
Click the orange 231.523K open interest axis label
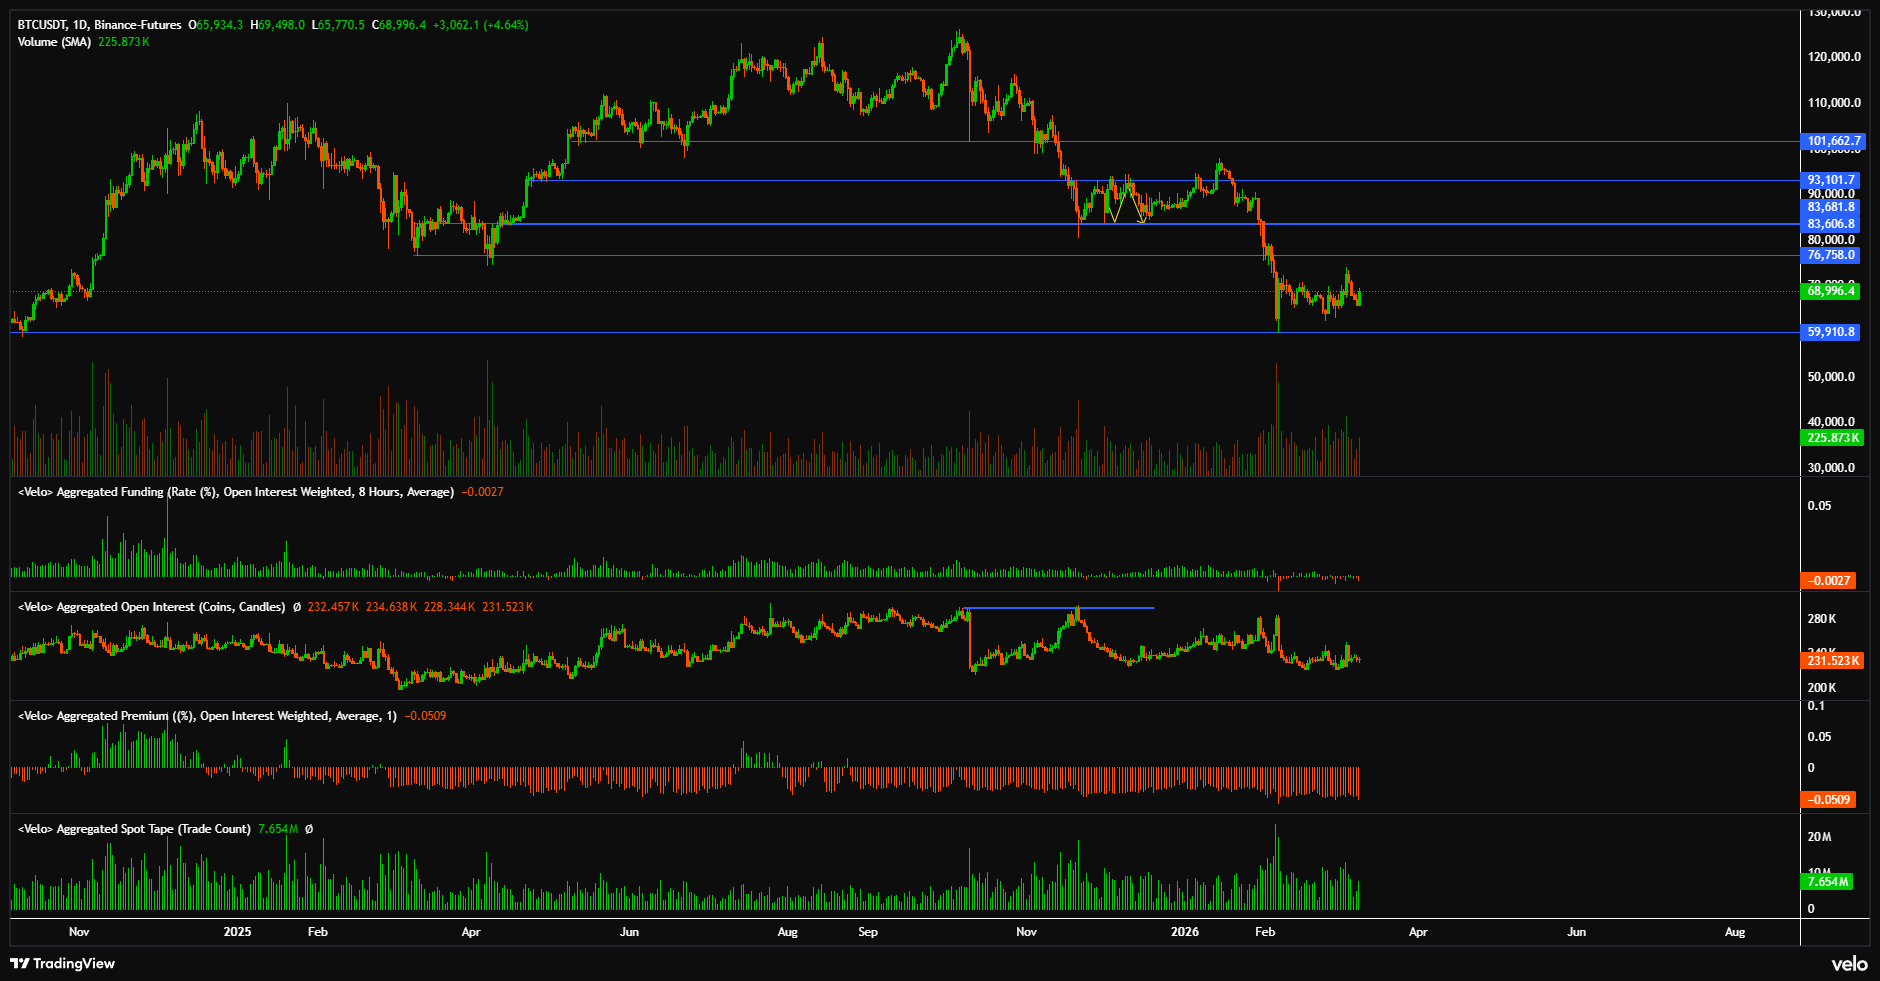point(1832,661)
